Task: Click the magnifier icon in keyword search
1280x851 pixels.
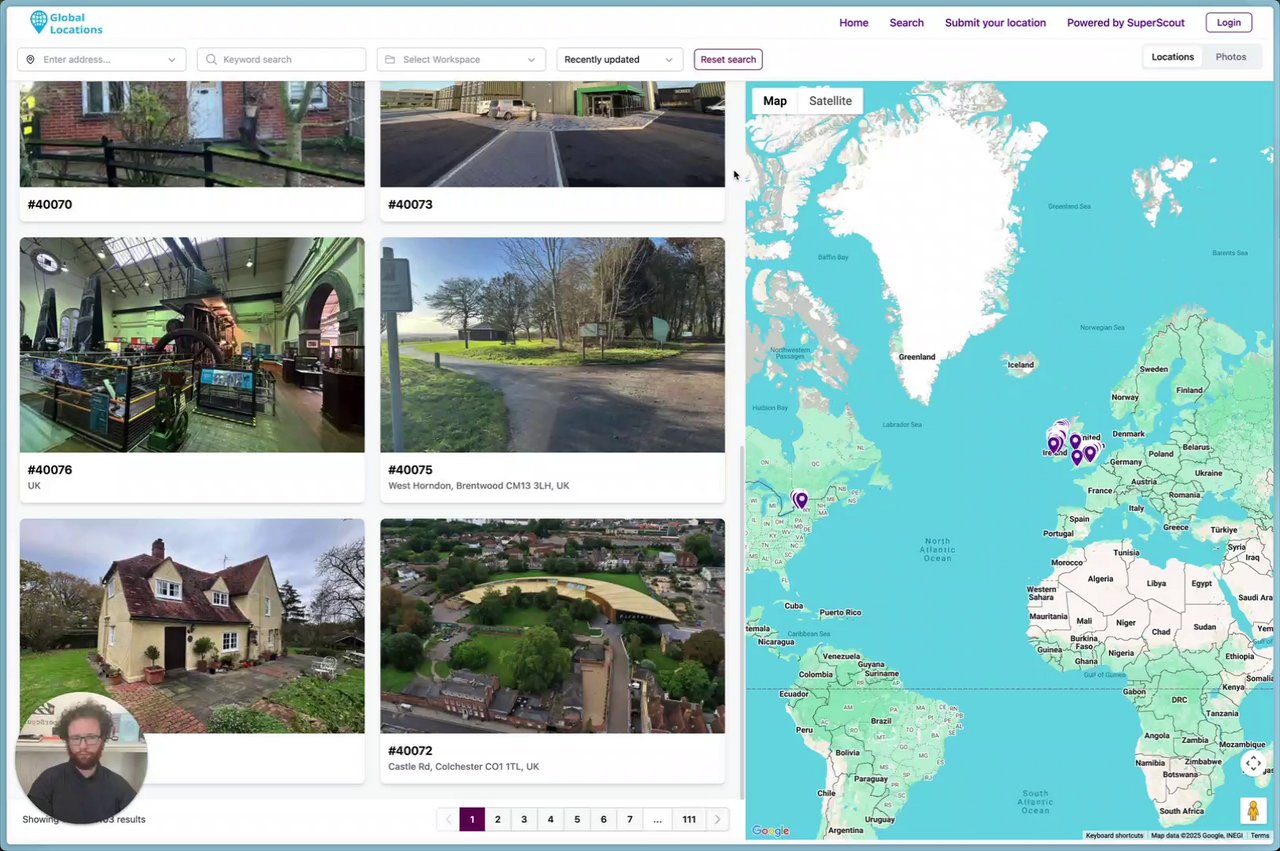Action: pos(211,60)
